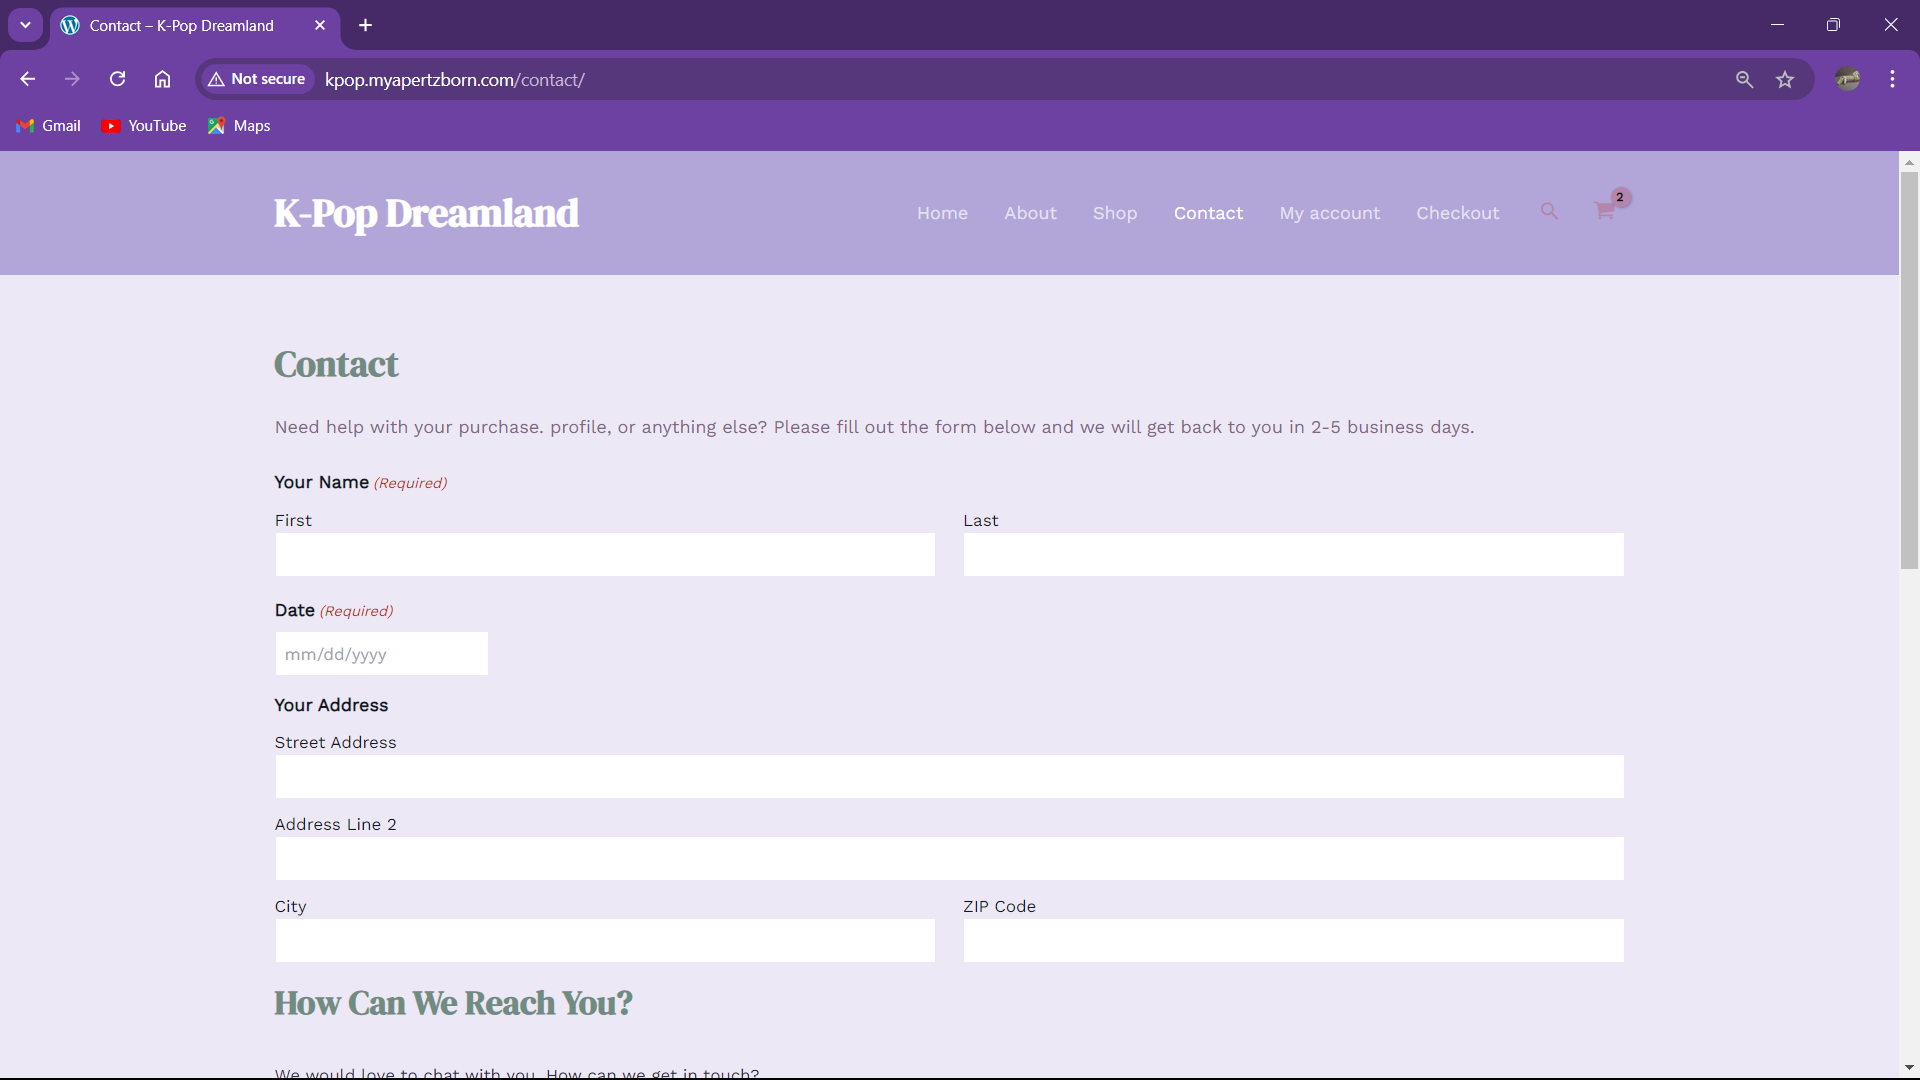
Task: Open a new browser tab
Action: [x=366, y=25]
